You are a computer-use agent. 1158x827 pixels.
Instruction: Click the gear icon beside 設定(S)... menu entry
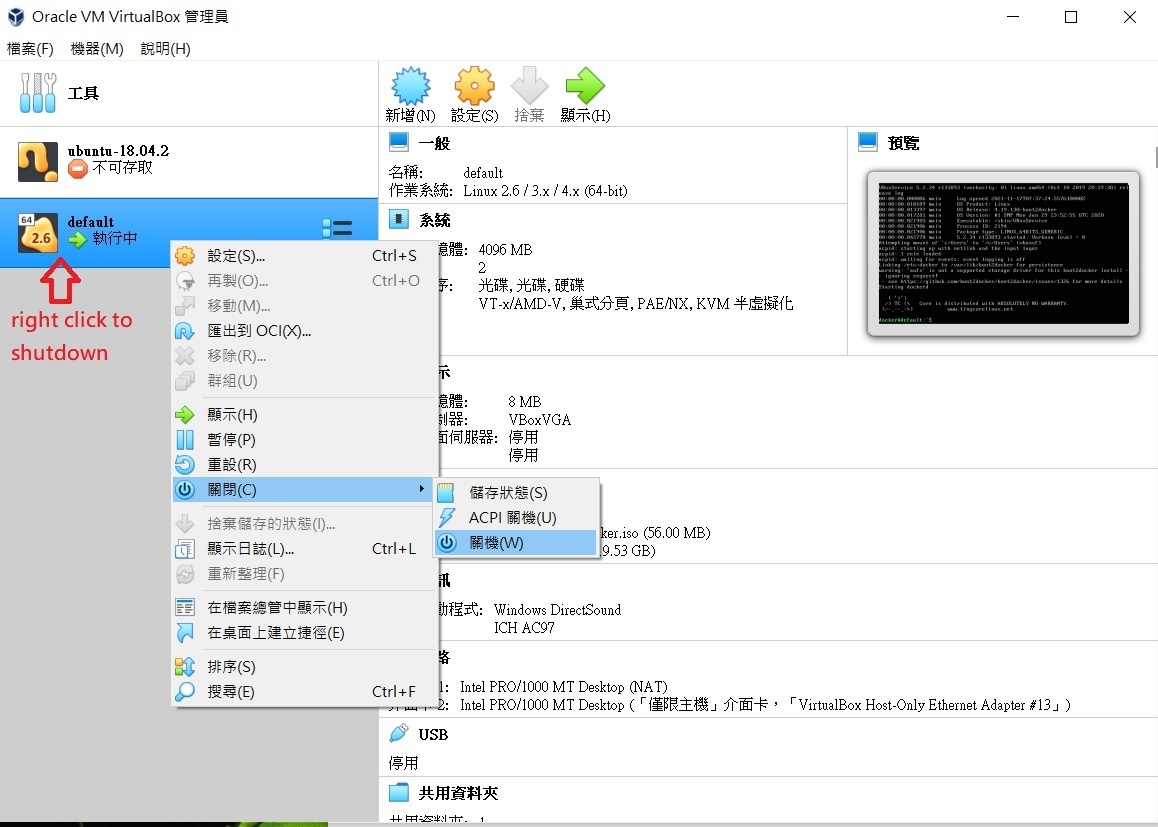[185, 255]
